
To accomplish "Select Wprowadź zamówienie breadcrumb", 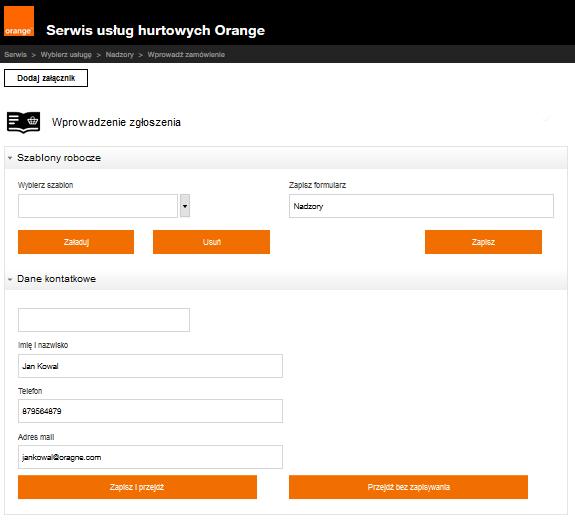I will pos(186,55).
